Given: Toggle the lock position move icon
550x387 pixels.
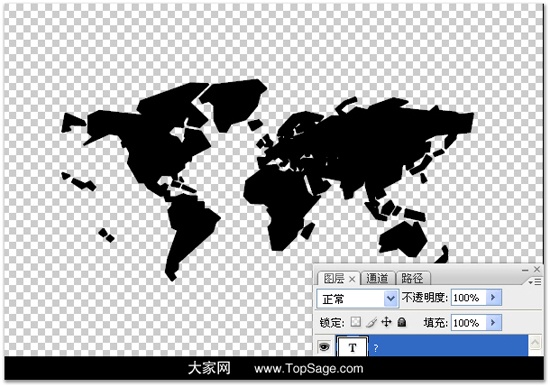Looking at the screenshot, I should (x=386, y=322).
